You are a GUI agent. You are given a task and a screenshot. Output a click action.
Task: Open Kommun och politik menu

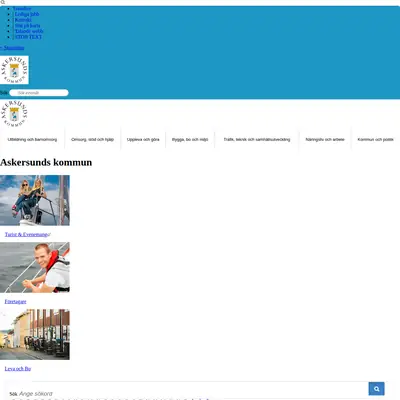(x=376, y=139)
